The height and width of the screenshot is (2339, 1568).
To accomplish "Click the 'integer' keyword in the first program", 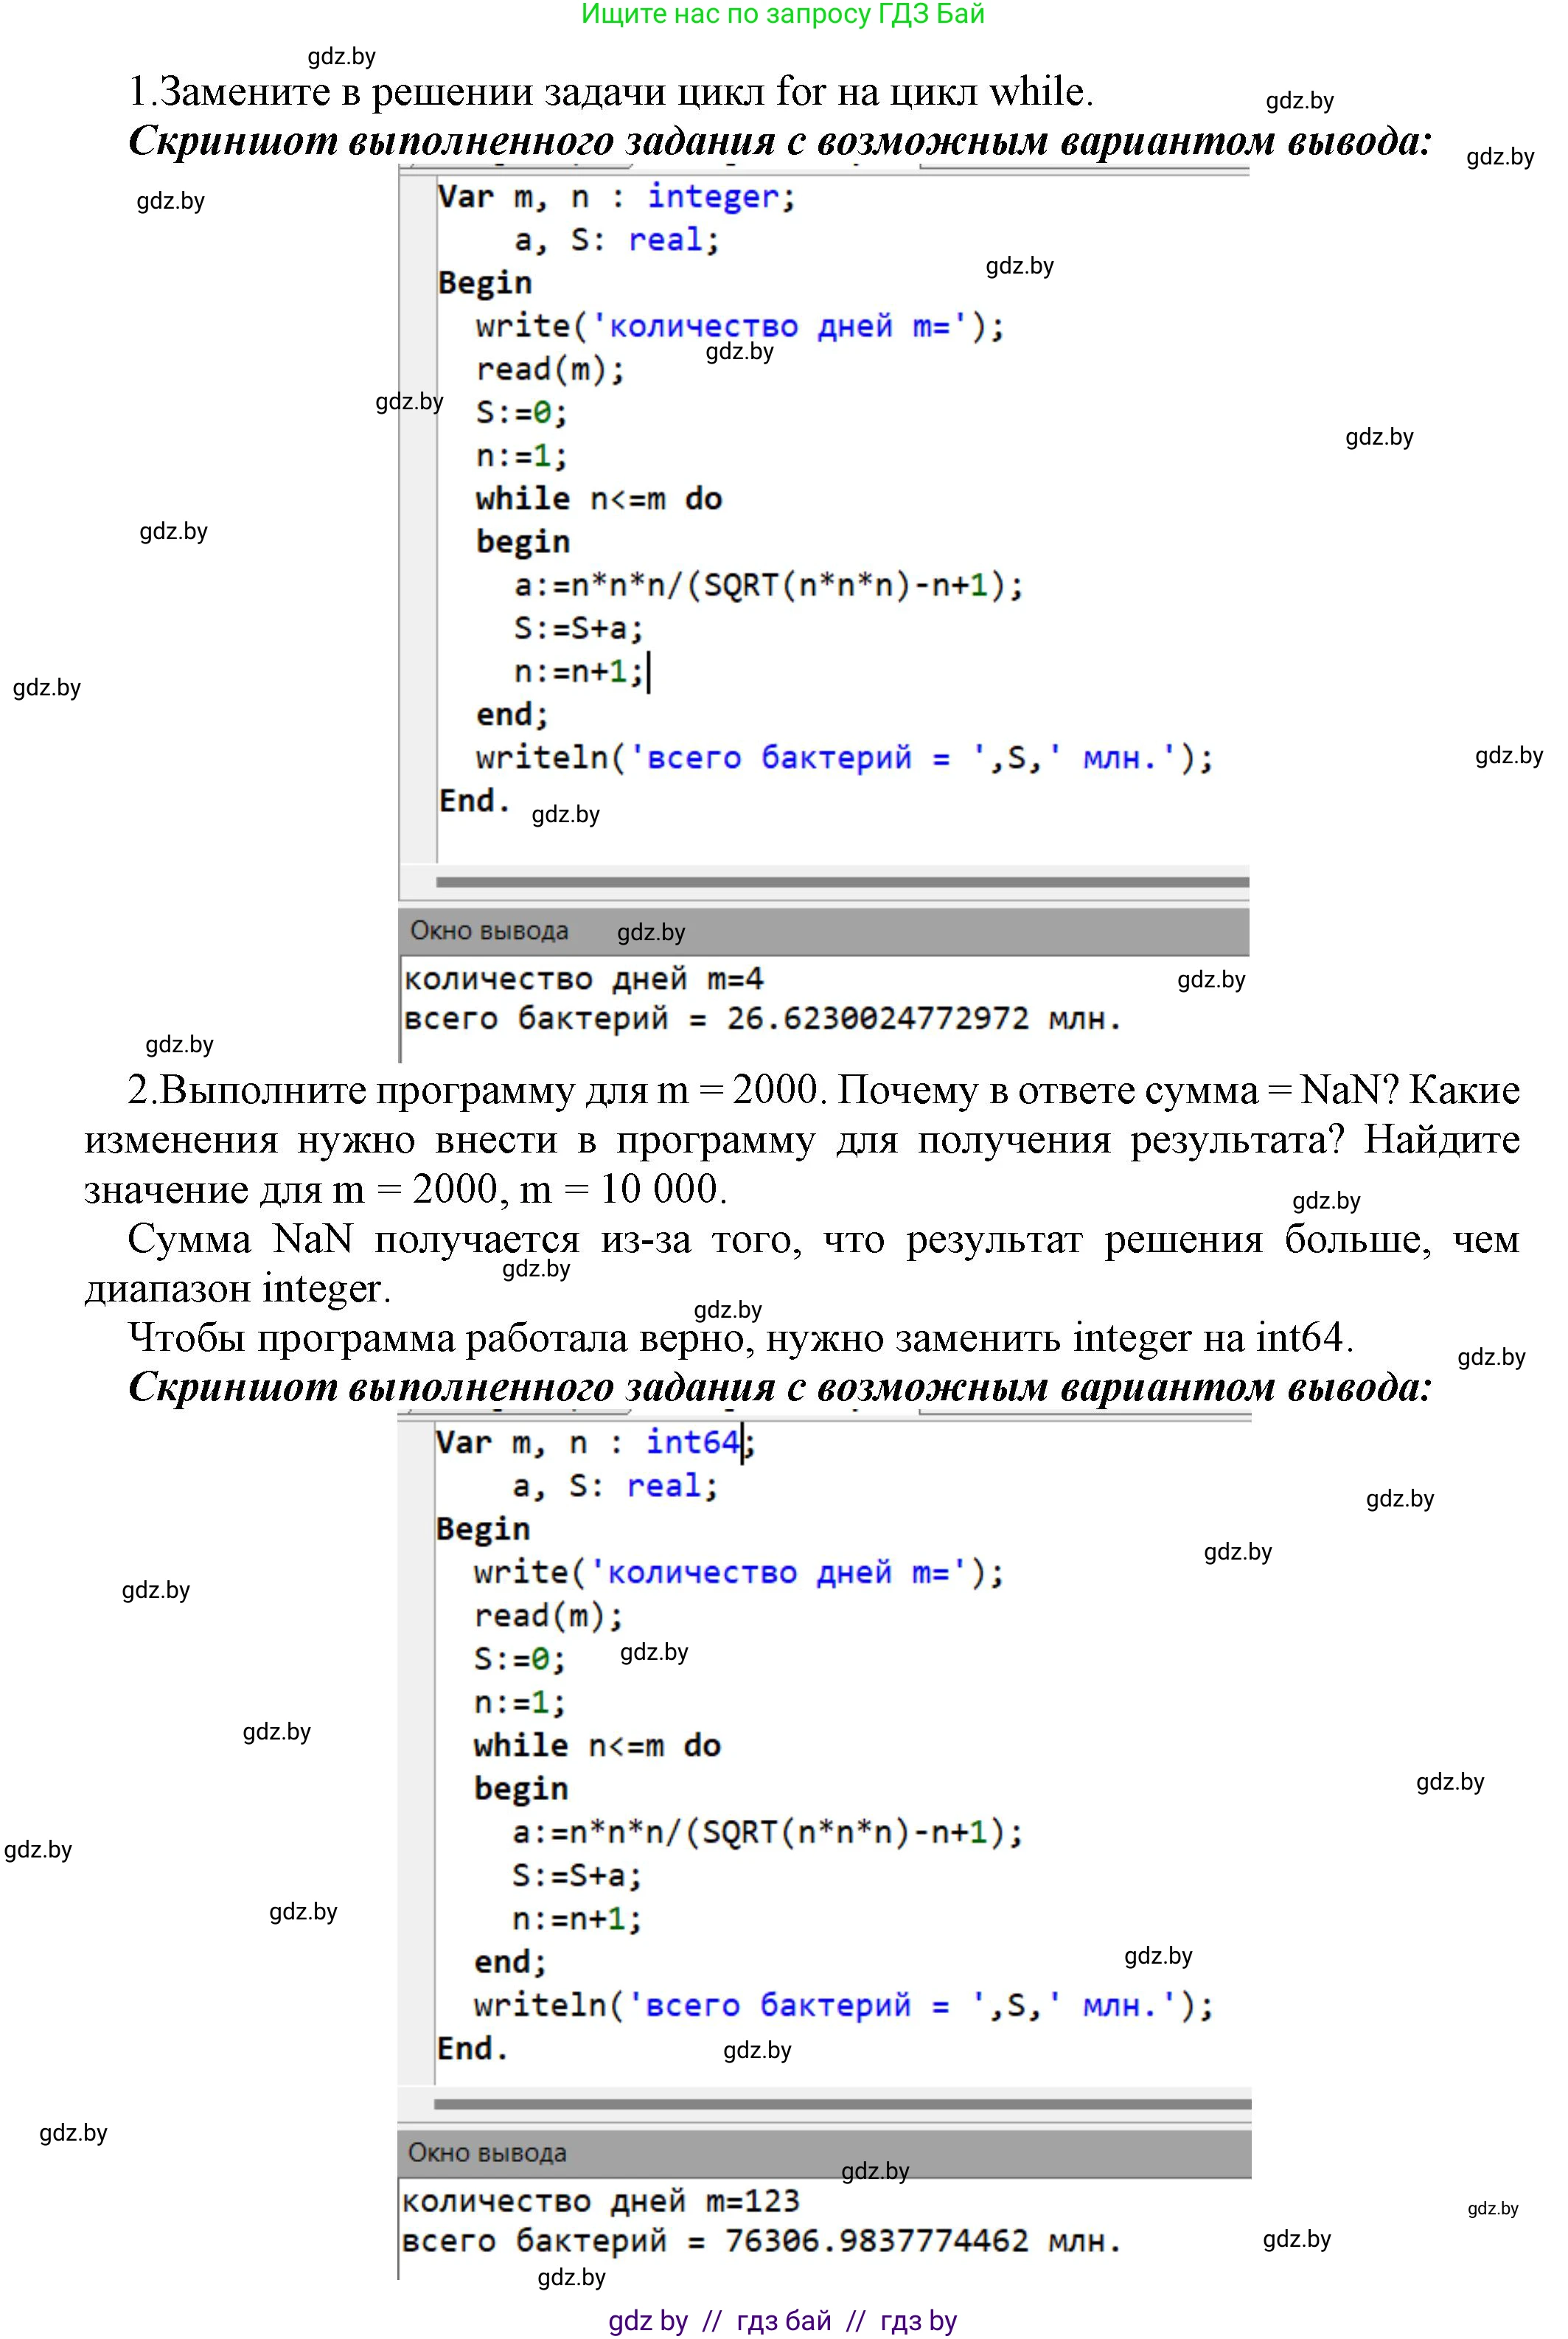I will click(x=712, y=196).
